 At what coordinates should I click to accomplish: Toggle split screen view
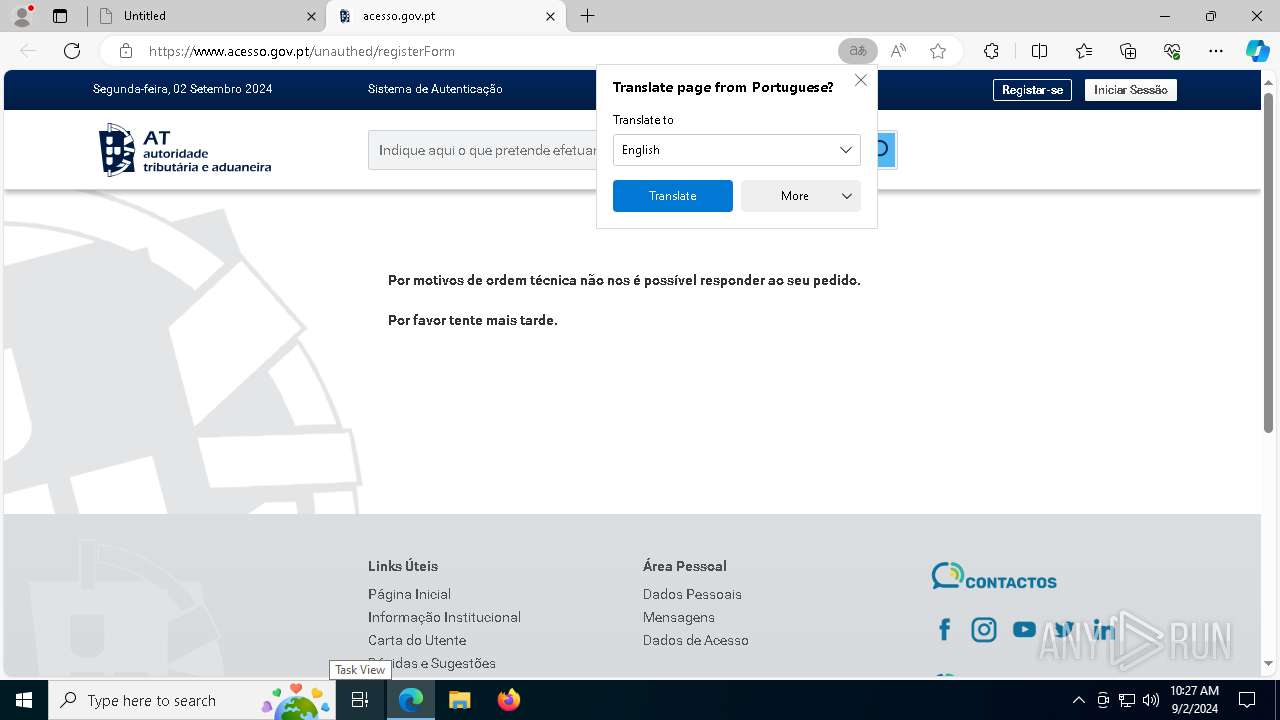[x=1039, y=51]
